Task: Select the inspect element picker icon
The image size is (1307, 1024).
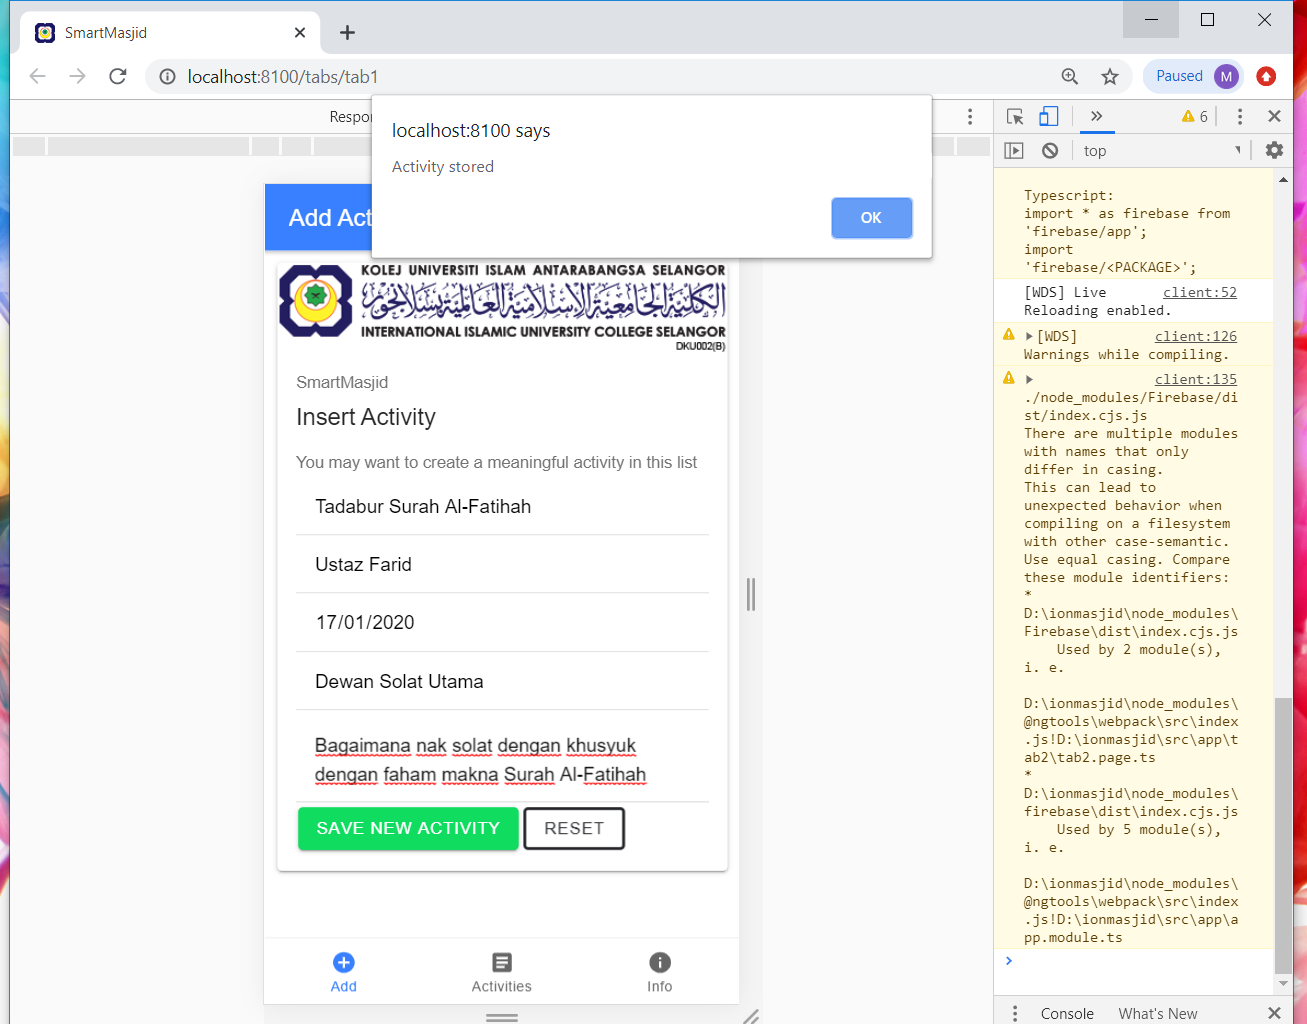Action: click(x=1015, y=116)
